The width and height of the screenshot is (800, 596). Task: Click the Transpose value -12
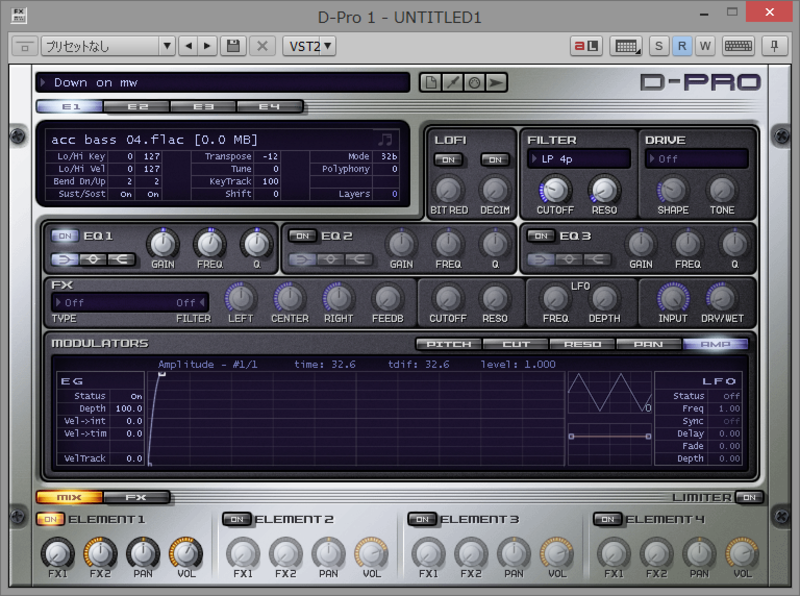click(270, 157)
